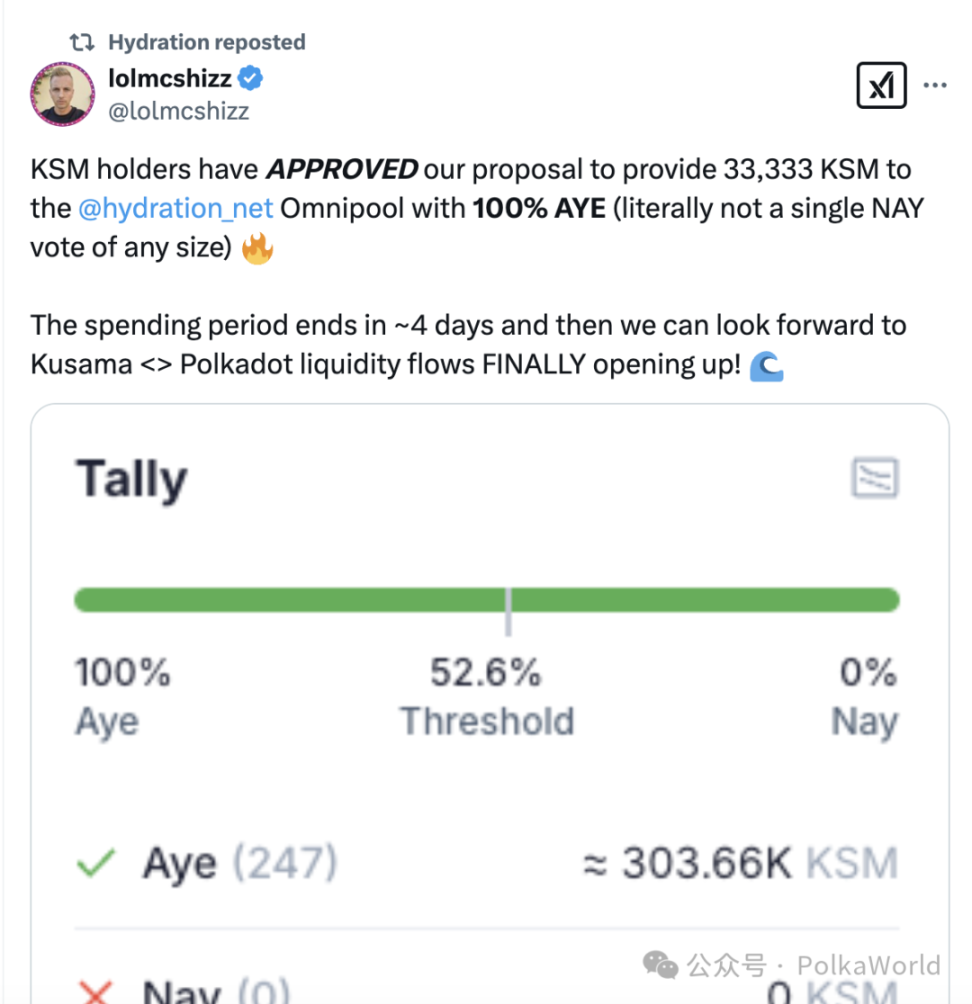Click the Tally chart view icon
Image resolution: width=972 pixels, height=1004 pixels.
(875, 478)
